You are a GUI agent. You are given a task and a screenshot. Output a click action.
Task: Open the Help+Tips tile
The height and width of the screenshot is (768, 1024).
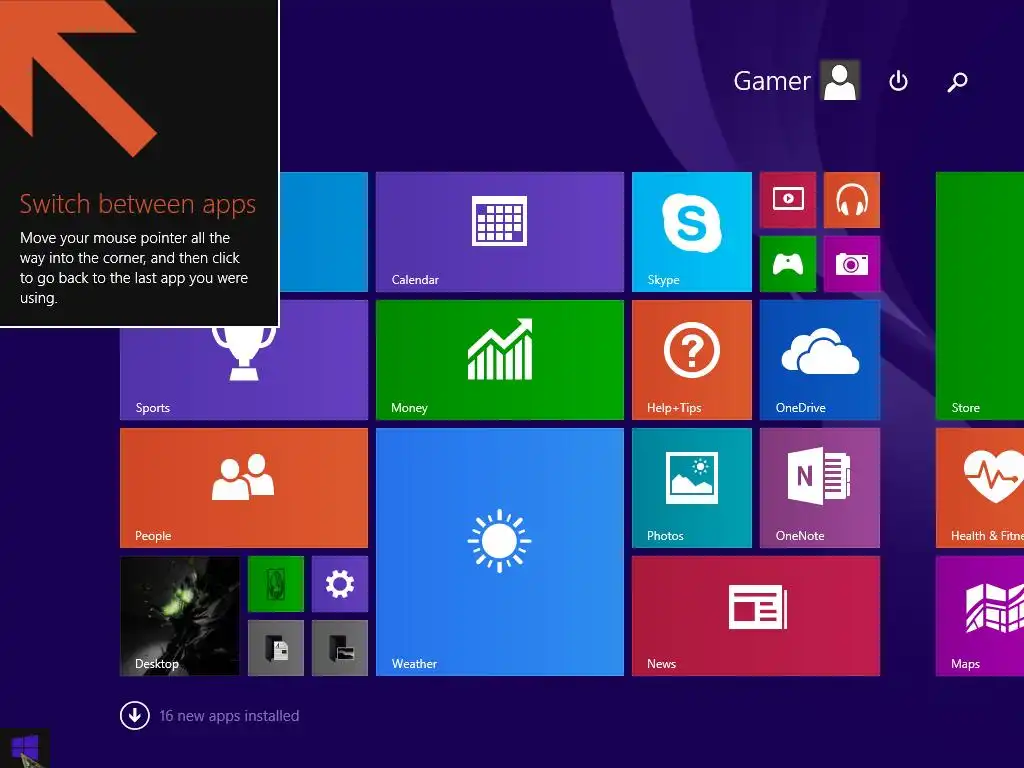tap(692, 360)
